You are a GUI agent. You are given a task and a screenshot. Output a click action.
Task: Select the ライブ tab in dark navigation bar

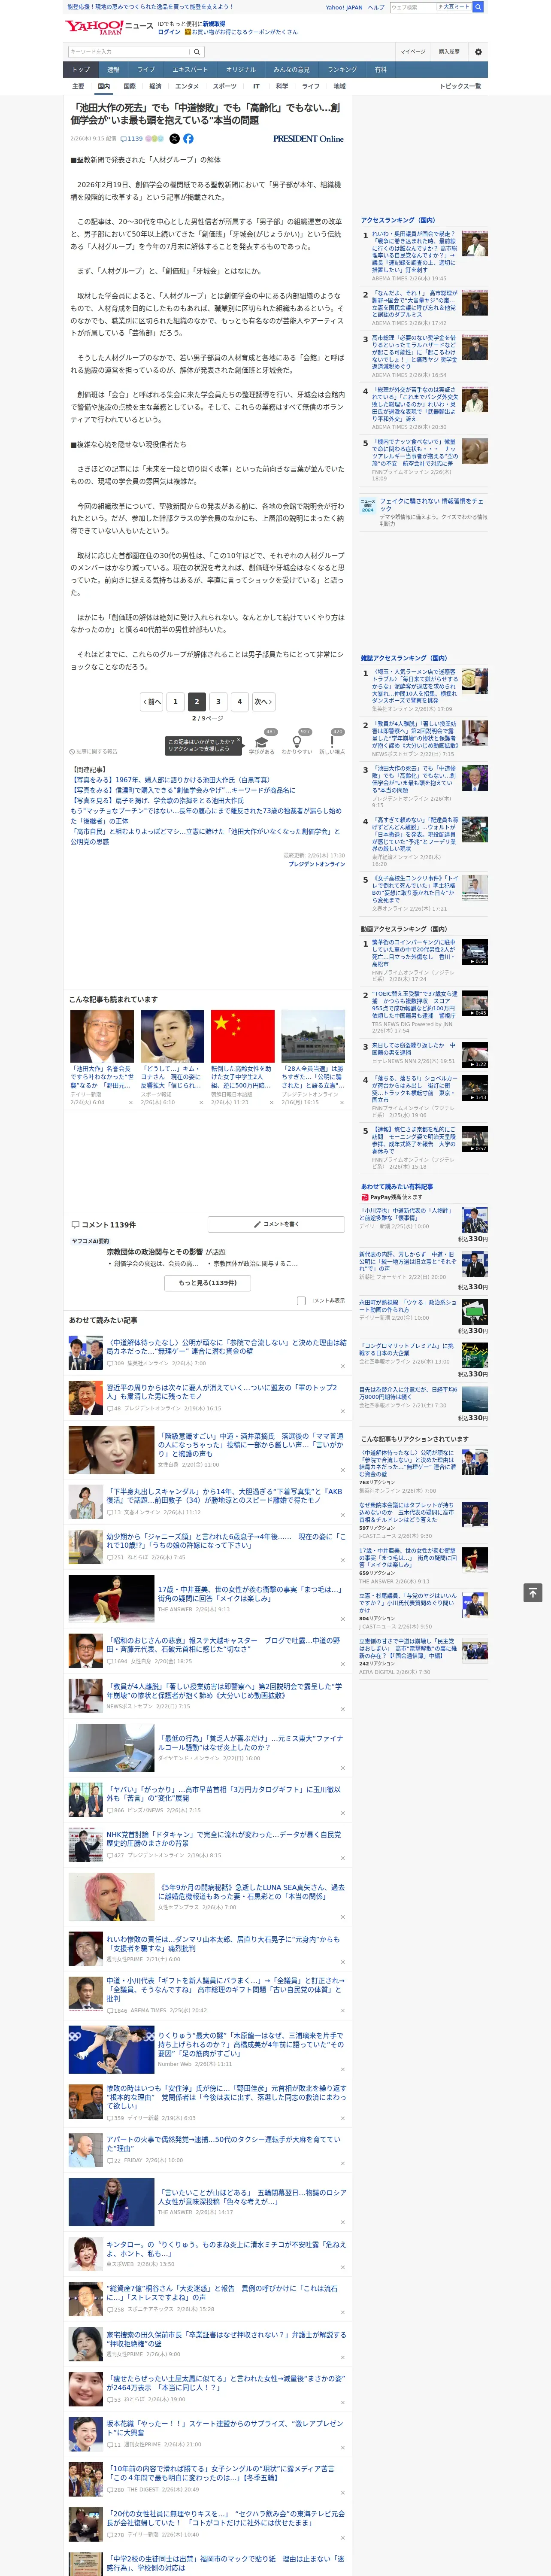(x=146, y=70)
